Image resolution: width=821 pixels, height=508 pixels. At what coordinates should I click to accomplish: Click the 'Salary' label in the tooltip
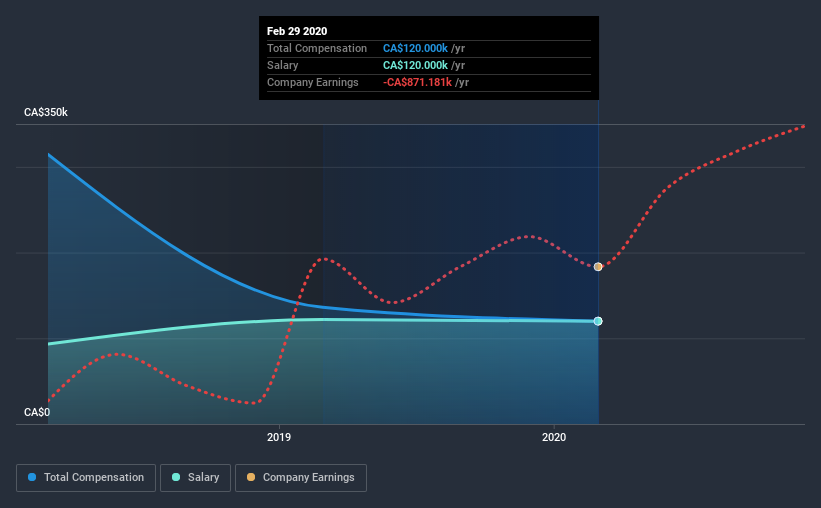coord(282,65)
